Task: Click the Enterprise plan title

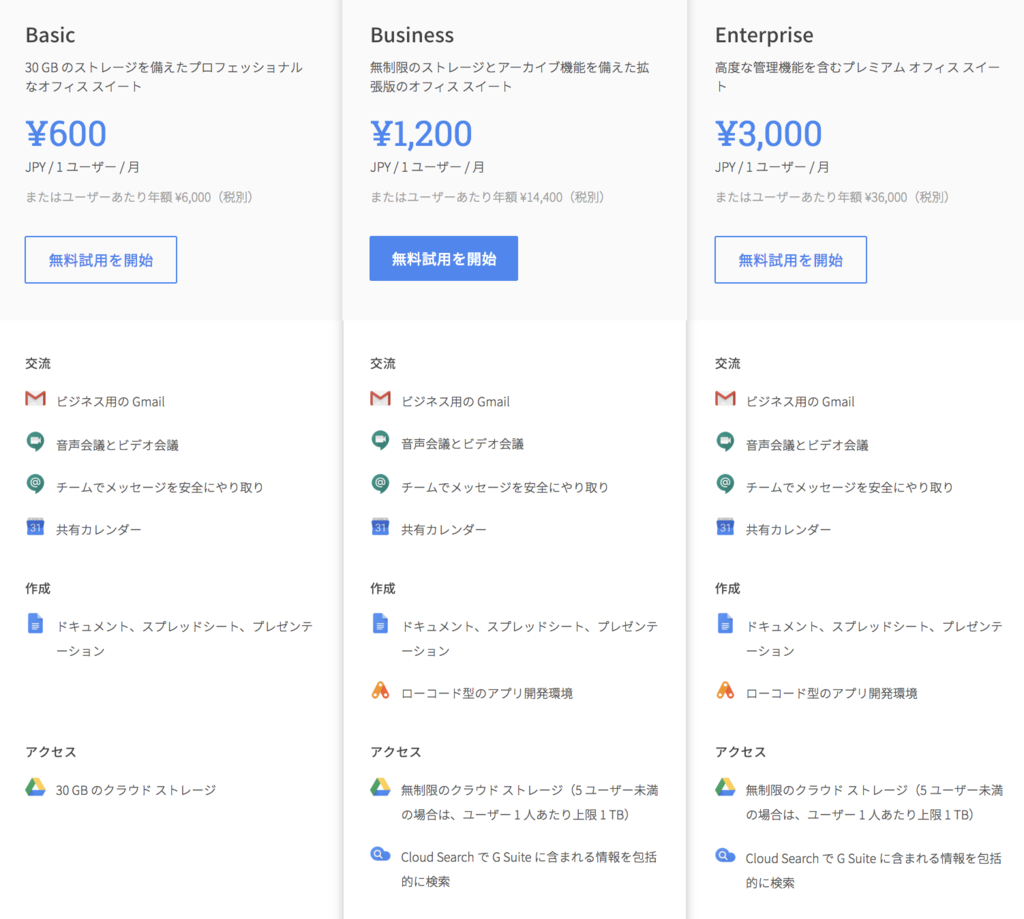Action: click(x=764, y=35)
